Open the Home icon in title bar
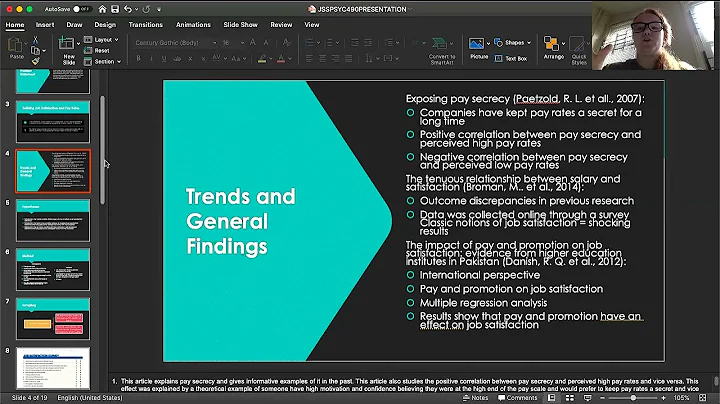 pyautogui.click(x=102, y=9)
